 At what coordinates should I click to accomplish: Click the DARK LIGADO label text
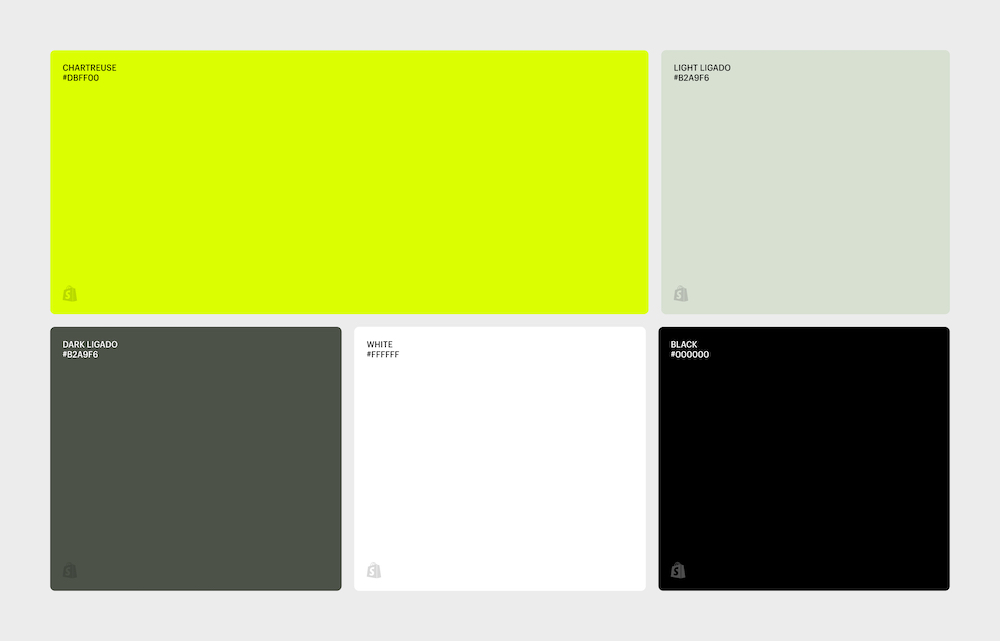[x=90, y=344]
